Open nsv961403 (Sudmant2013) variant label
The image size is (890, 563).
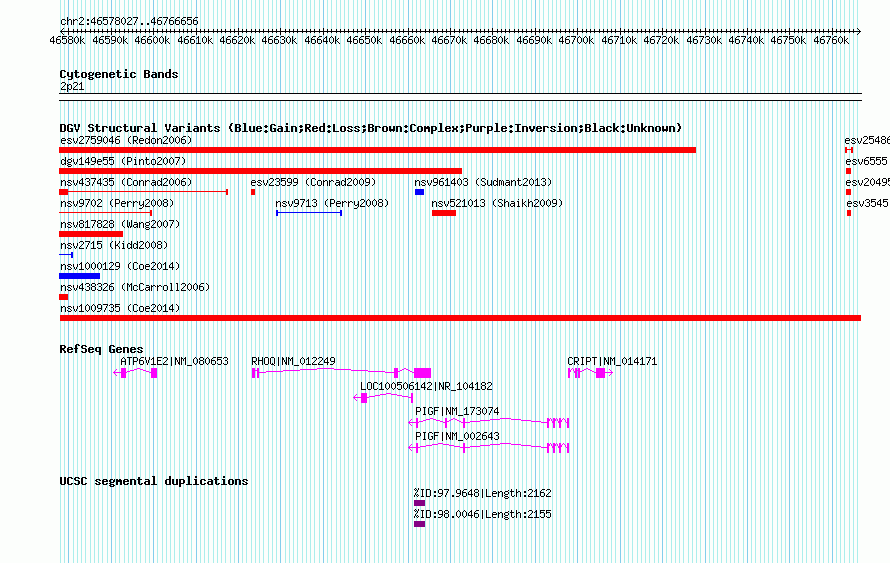(x=483, y=182)
